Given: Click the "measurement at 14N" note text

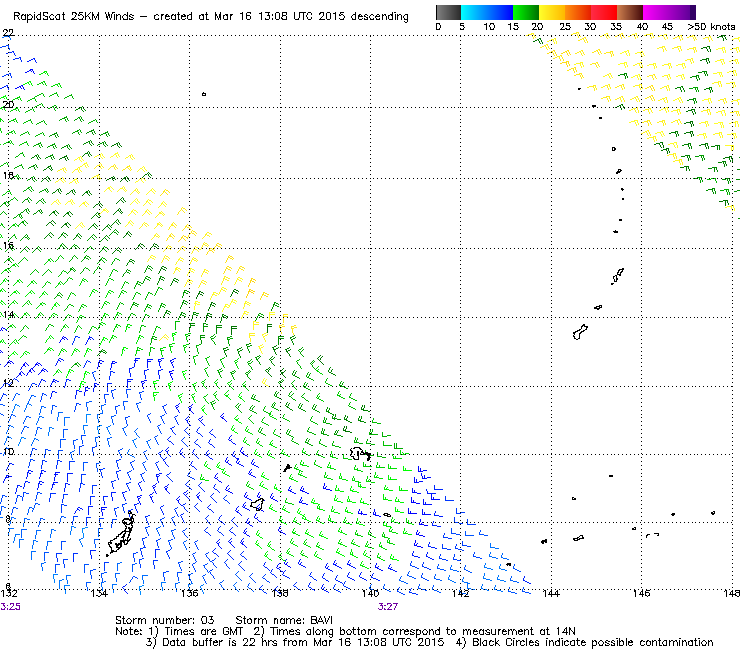Looking at the screenshot, I should click(x=519, y=632).
